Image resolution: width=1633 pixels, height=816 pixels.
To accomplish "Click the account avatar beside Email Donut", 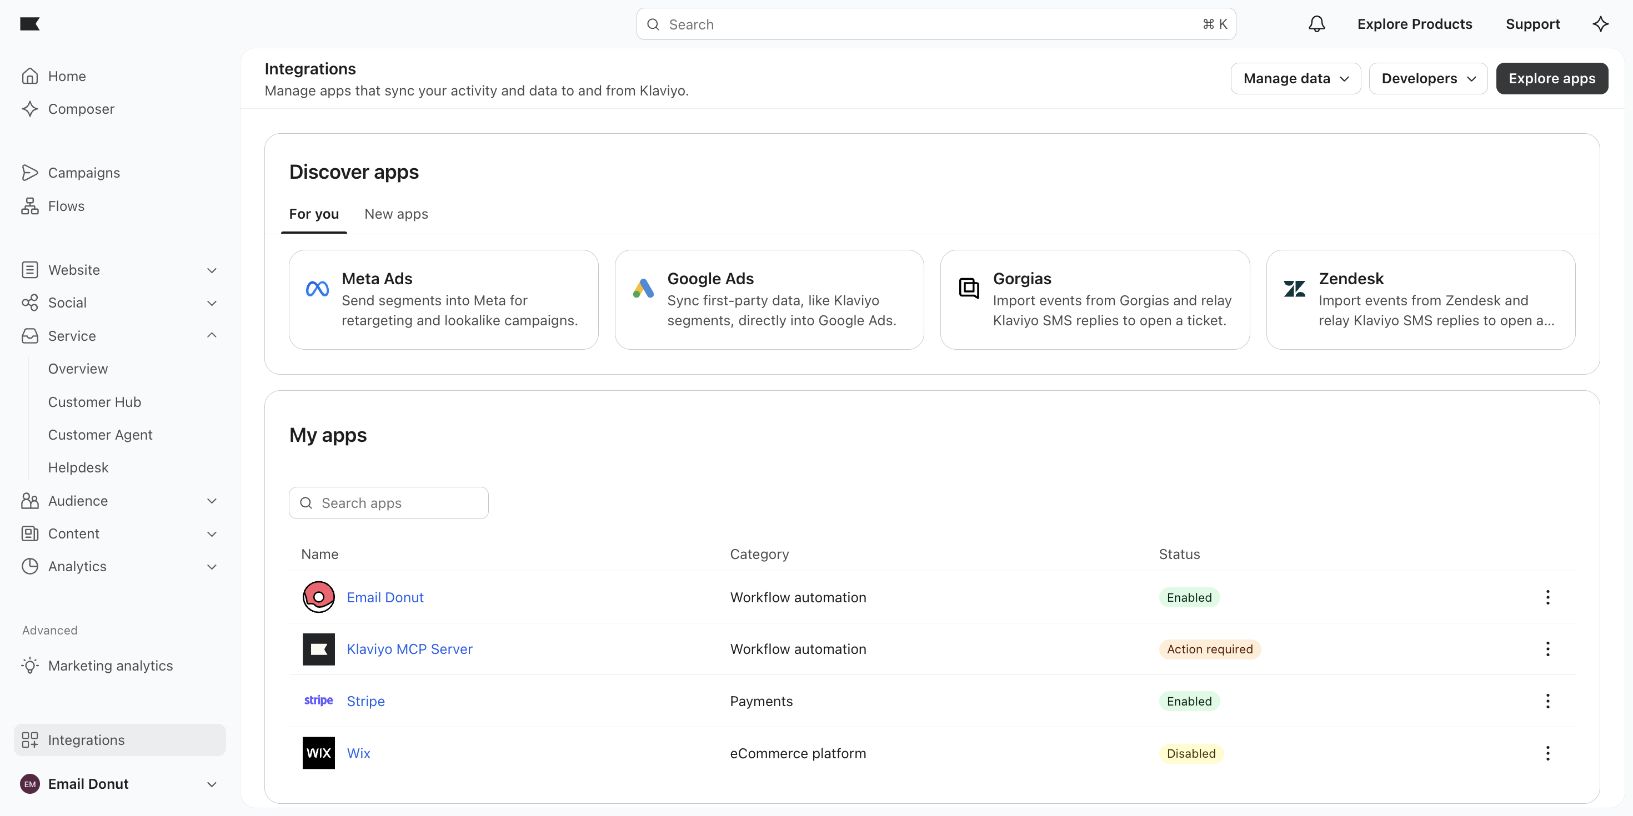I will 30,784.
